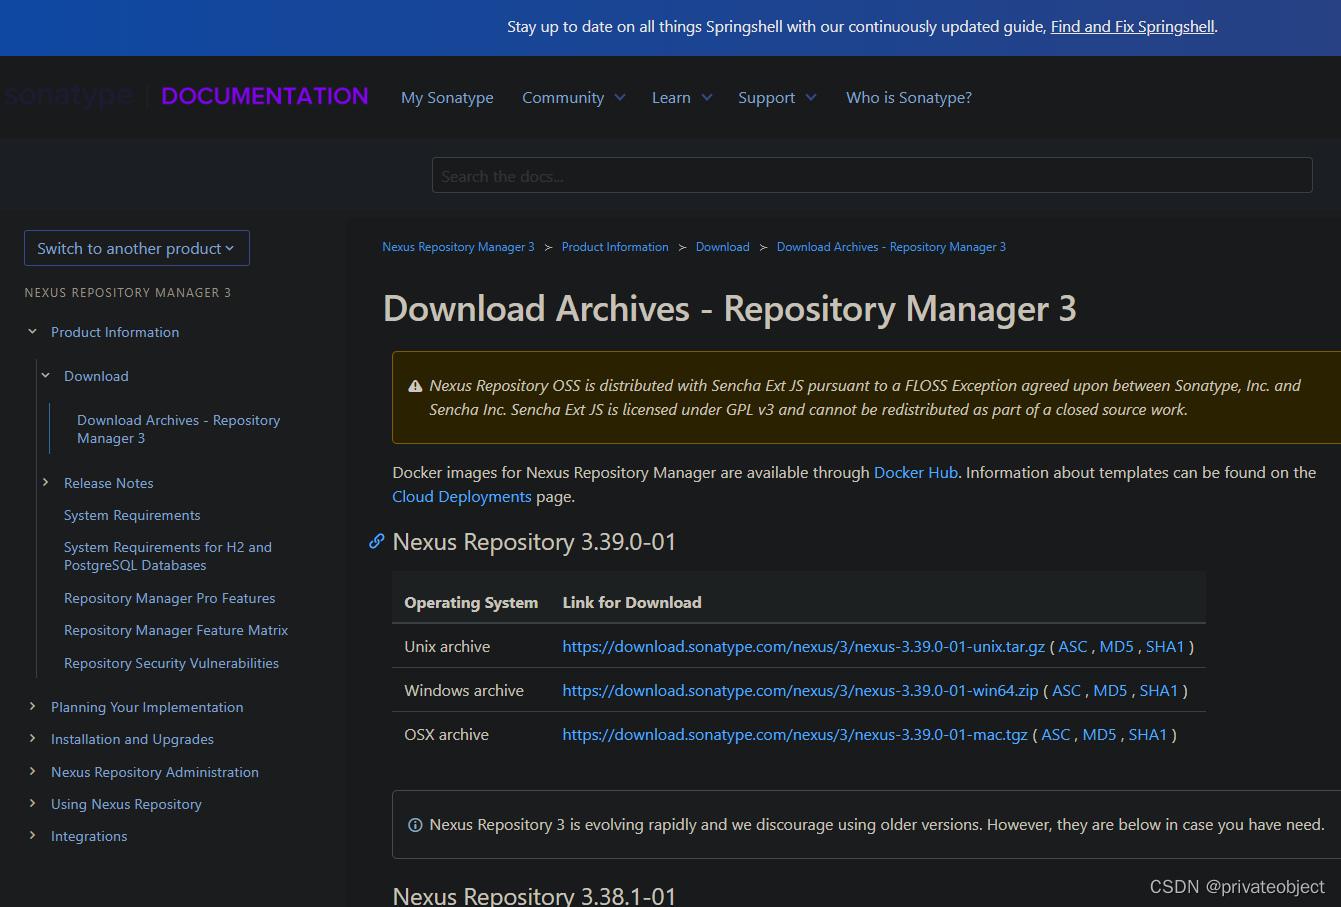This screenshot has width=1341, height=907.
Task: Download nexus-3.39.0-01-mac.tgz link
Action: point(795,735)
